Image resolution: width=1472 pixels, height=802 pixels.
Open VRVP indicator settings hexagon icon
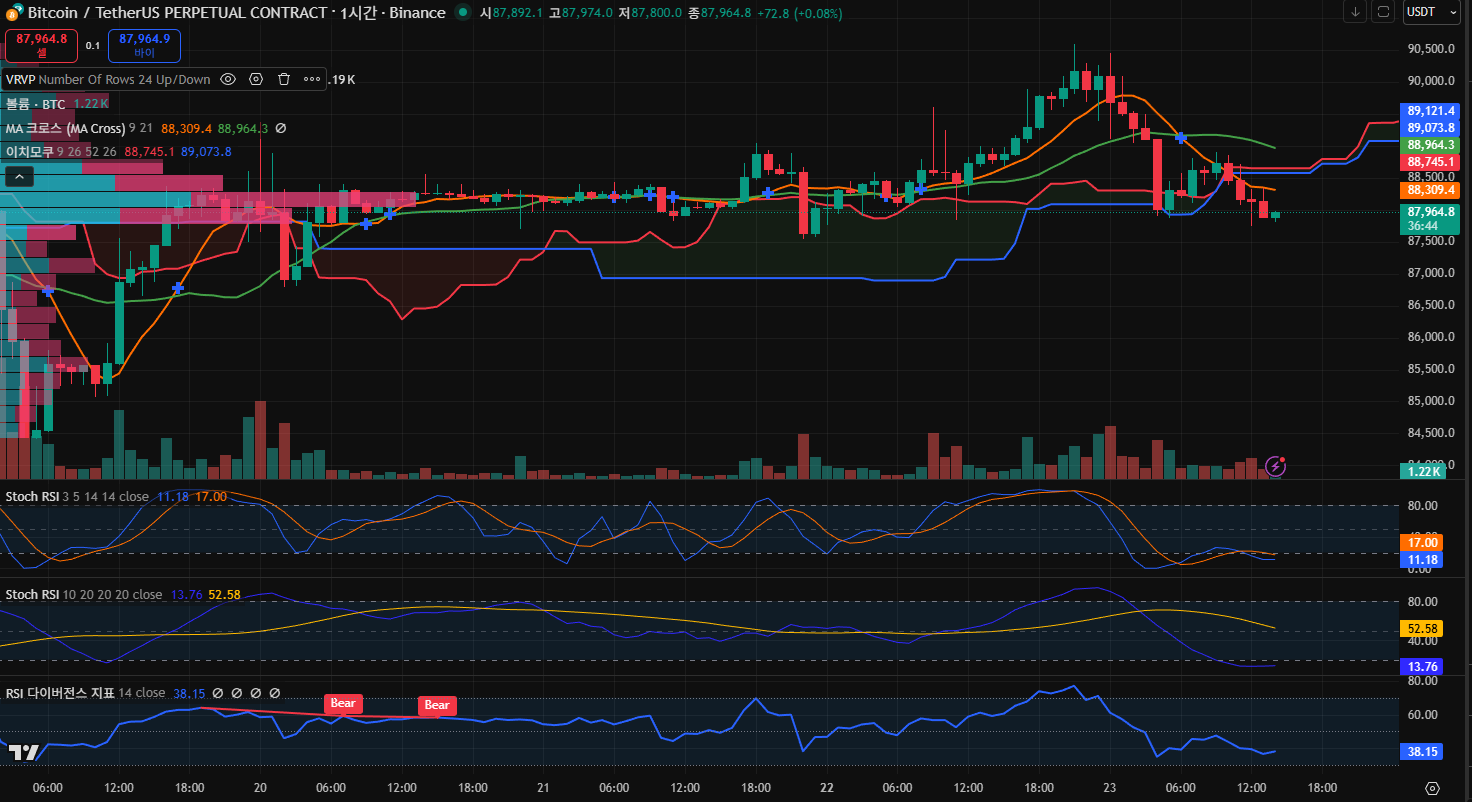[x=256, y=79]
